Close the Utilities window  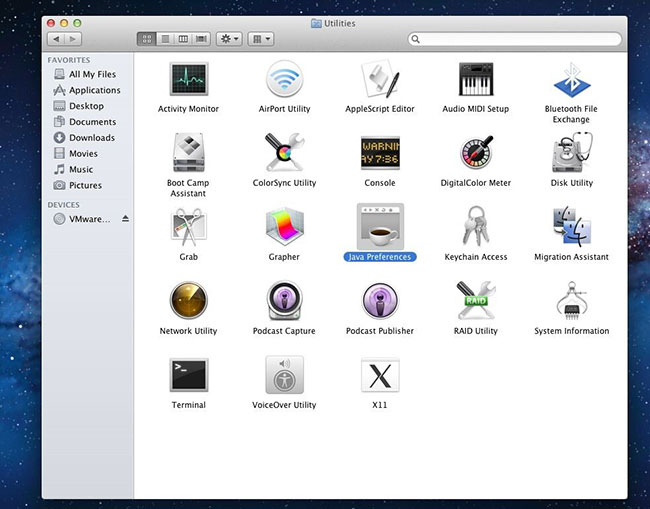tap(51, 23)
